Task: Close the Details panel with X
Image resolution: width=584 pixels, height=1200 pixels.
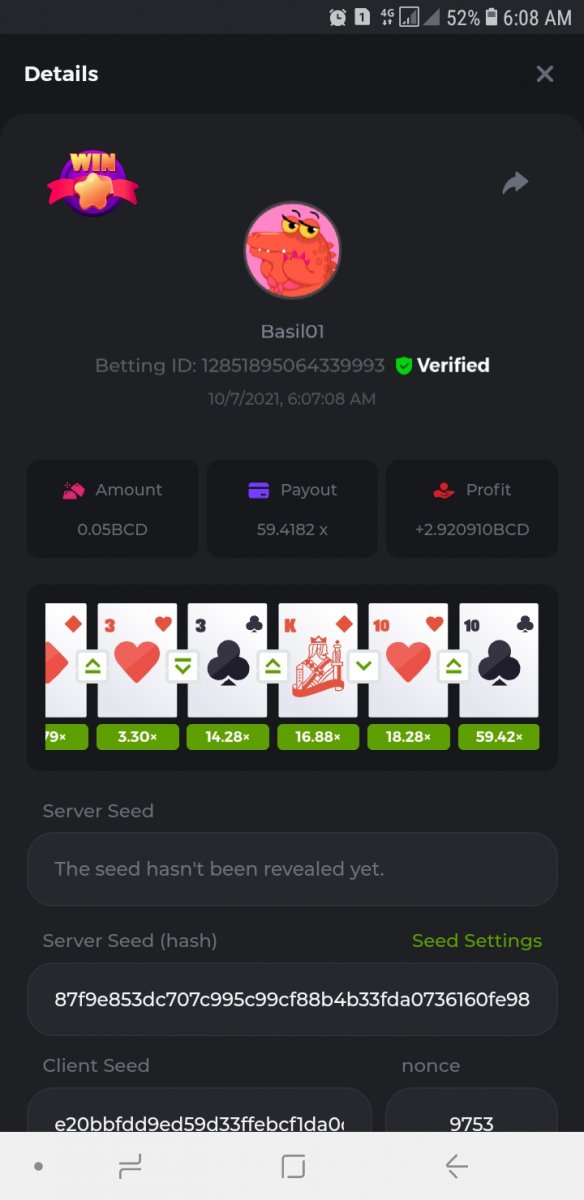Action: [x=544, y=74]
